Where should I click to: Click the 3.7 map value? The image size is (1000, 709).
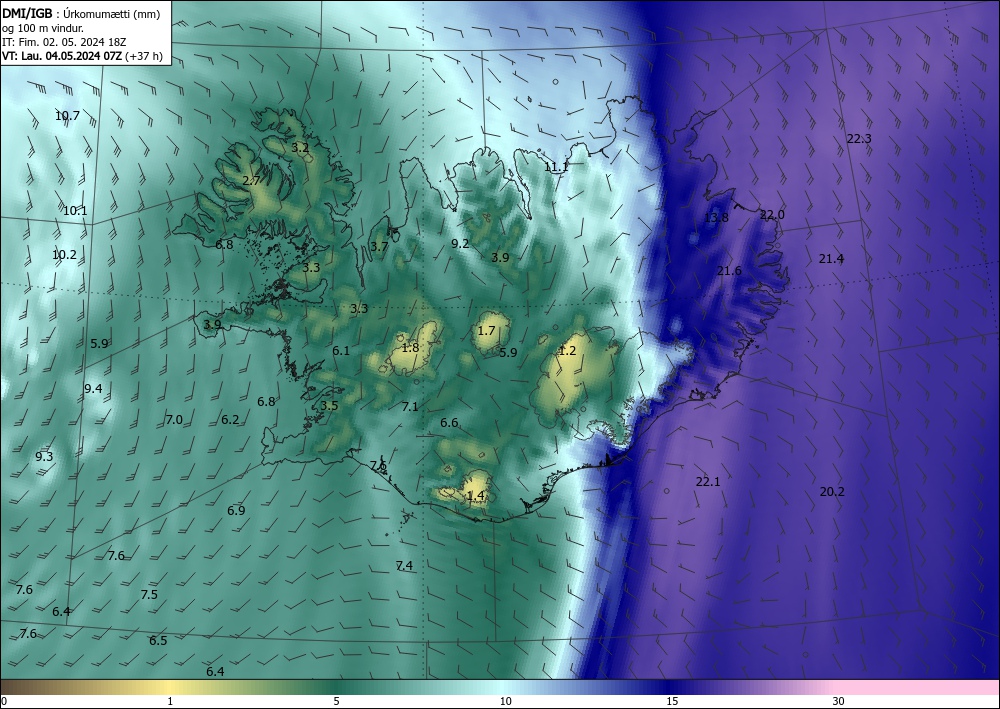point(379,247)
